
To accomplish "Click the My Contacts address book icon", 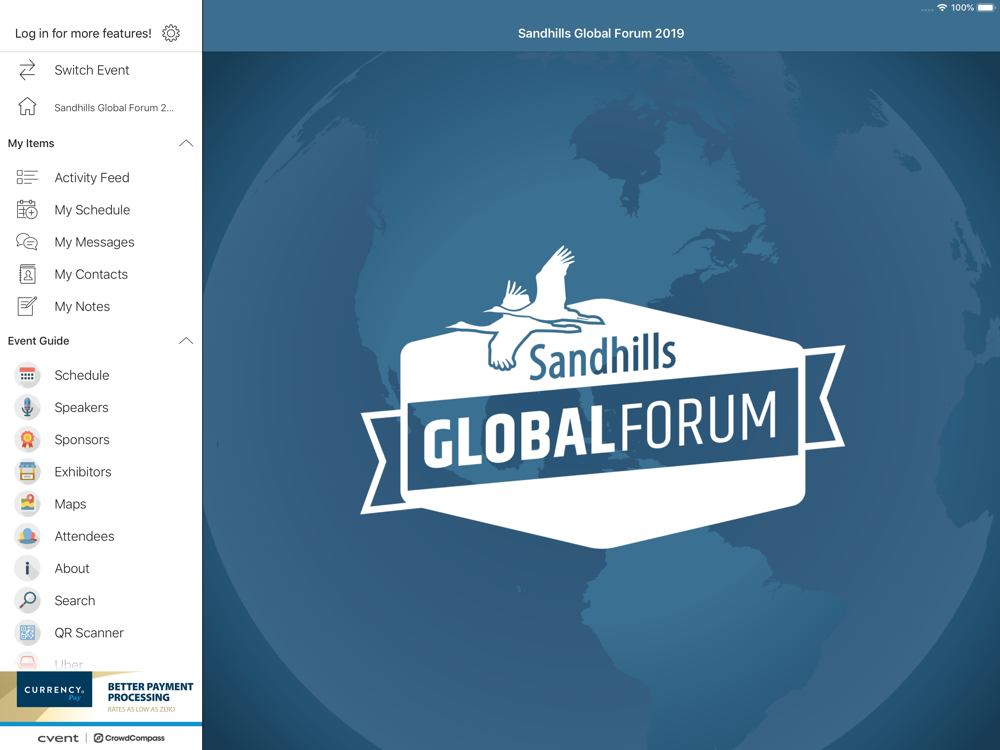I will coord(27,274).
